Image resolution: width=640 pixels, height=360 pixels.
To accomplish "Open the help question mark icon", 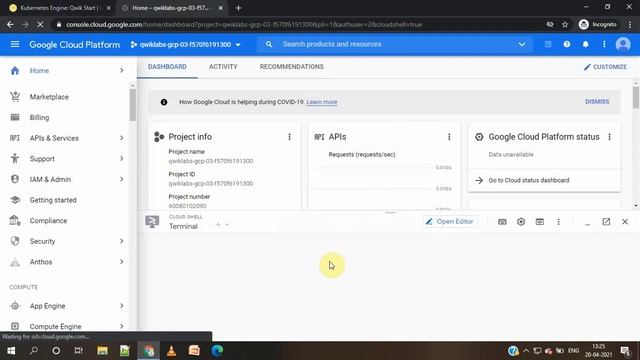I will [567, 44].
